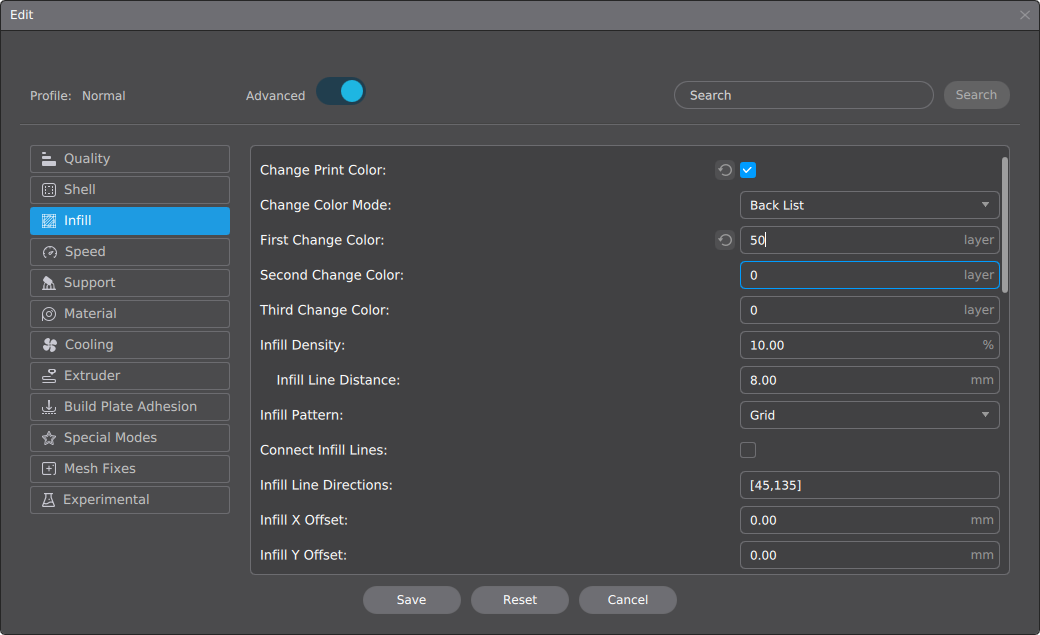
Task: Focus the Infill Density input field
Action: pyautogui.click(x=860, y=345)
